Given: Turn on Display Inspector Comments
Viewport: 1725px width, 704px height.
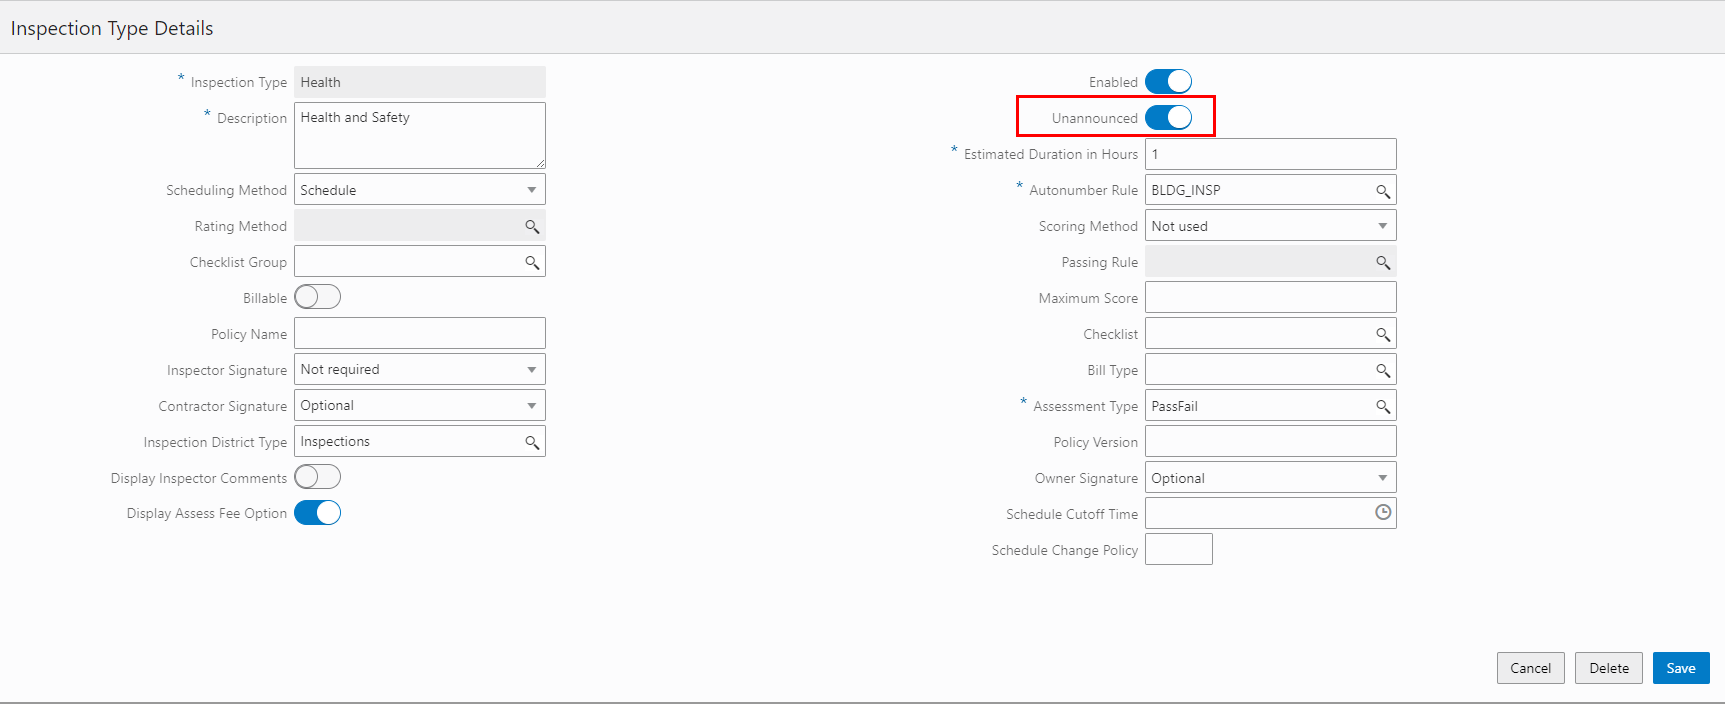Looking at the screenshot, I should tap(318, 477).
